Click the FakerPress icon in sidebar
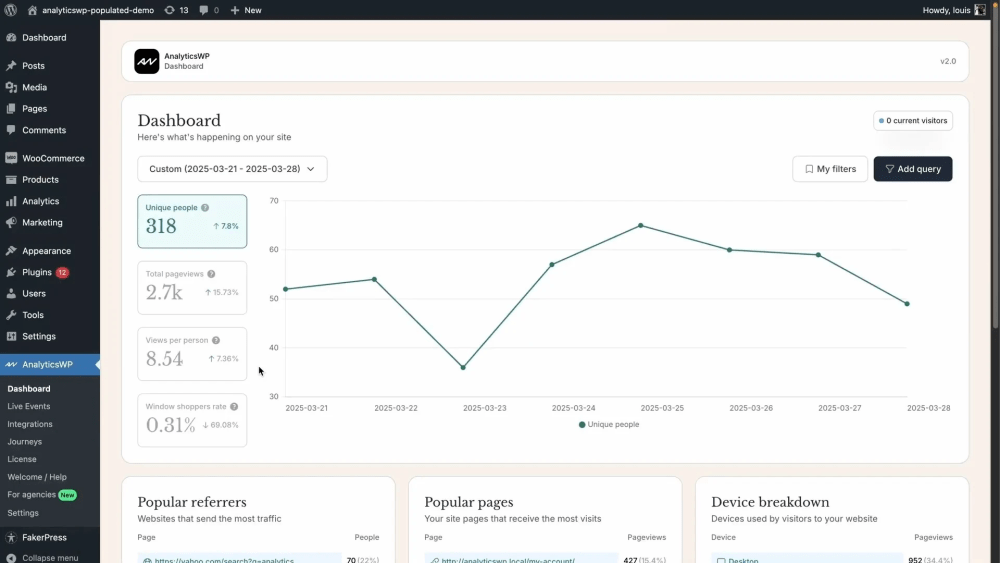Screen dimensions: 1000x563 (x=11, y=537)
